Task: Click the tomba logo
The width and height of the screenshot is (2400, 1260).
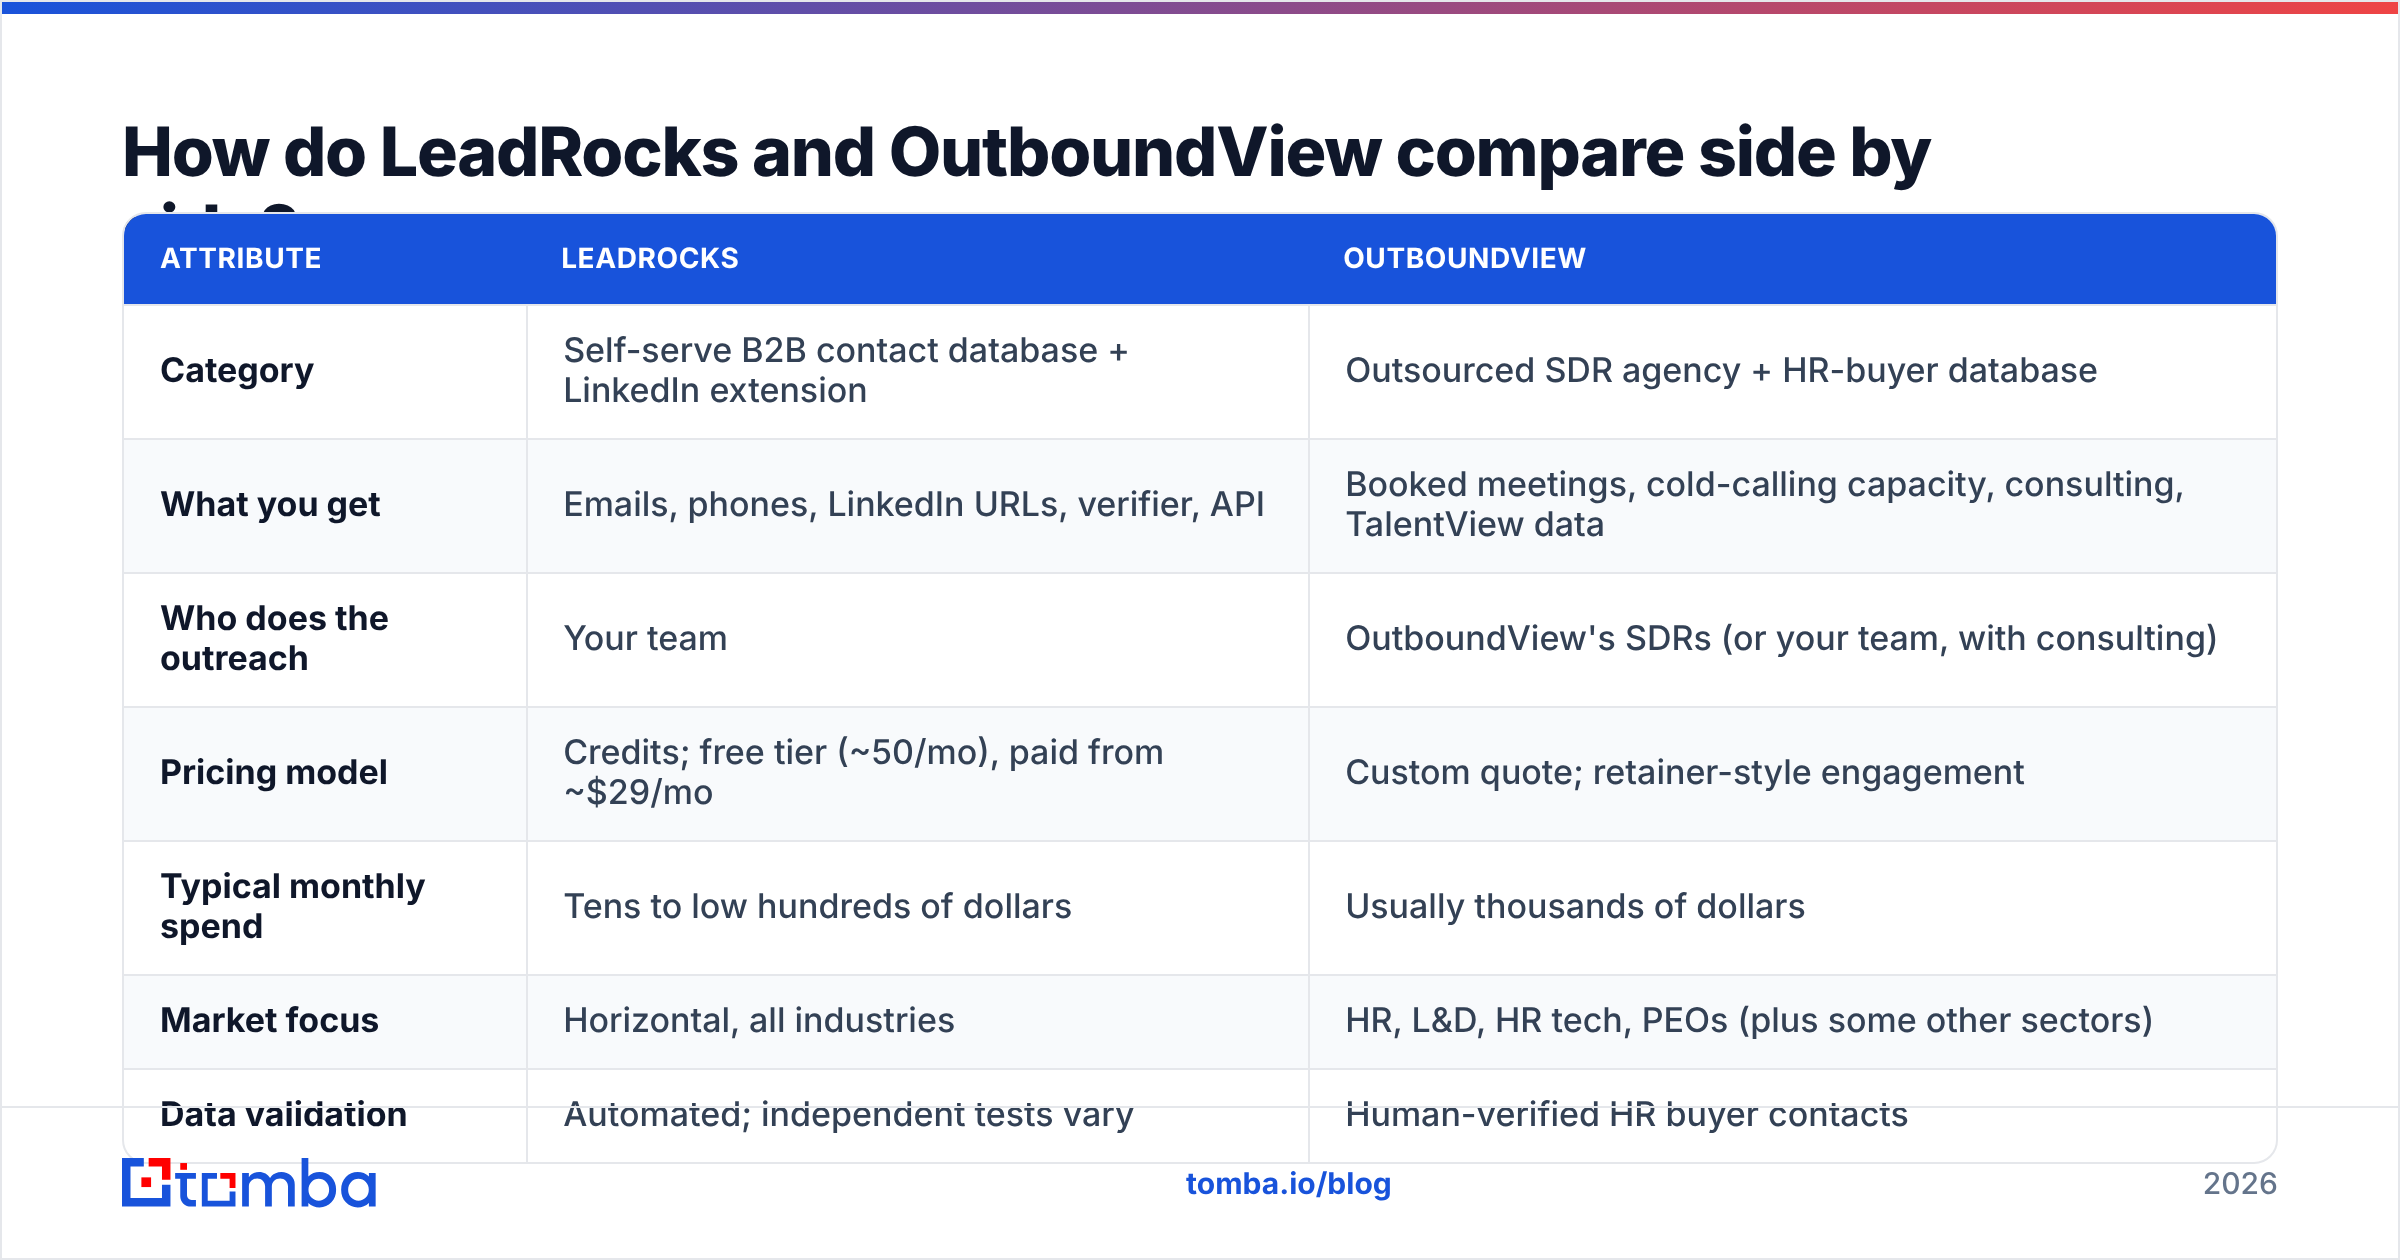Action: (249, 1183)
